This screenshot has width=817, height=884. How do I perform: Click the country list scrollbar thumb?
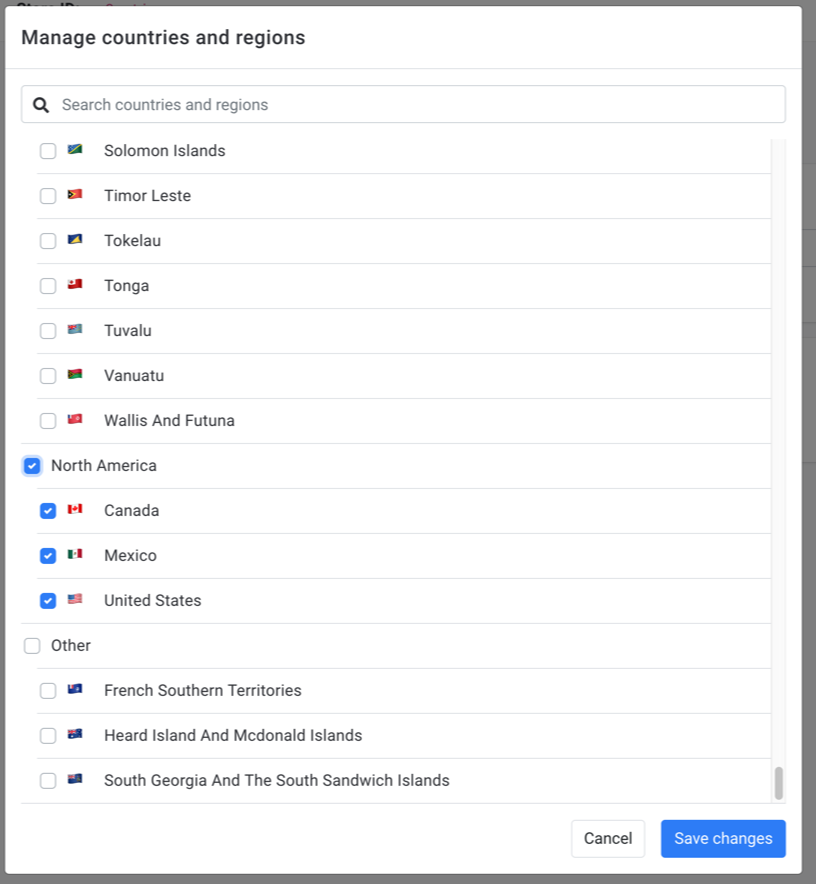tap(778, 783)
